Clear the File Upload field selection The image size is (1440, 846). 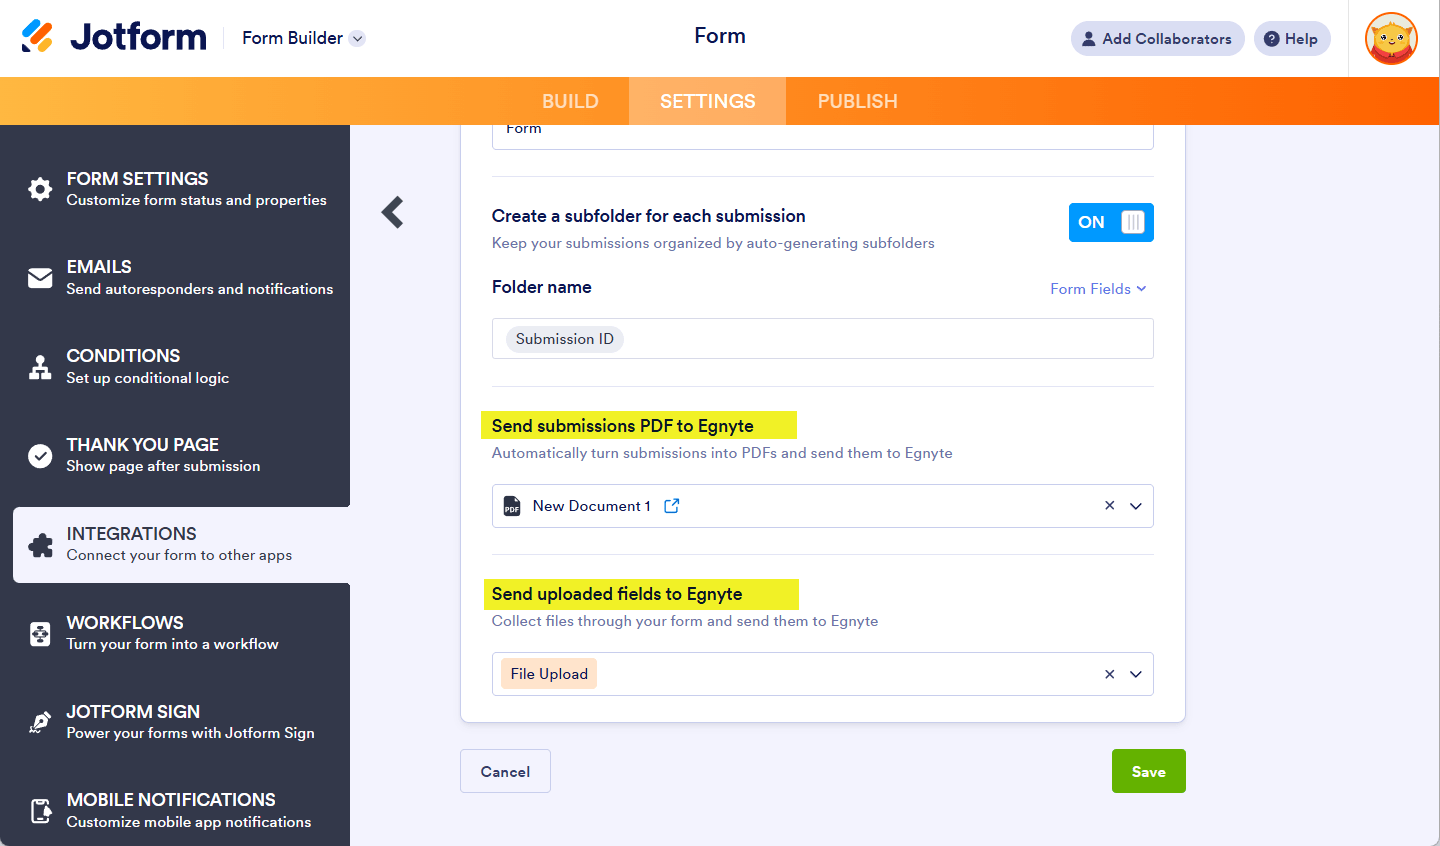(1109, 674)
